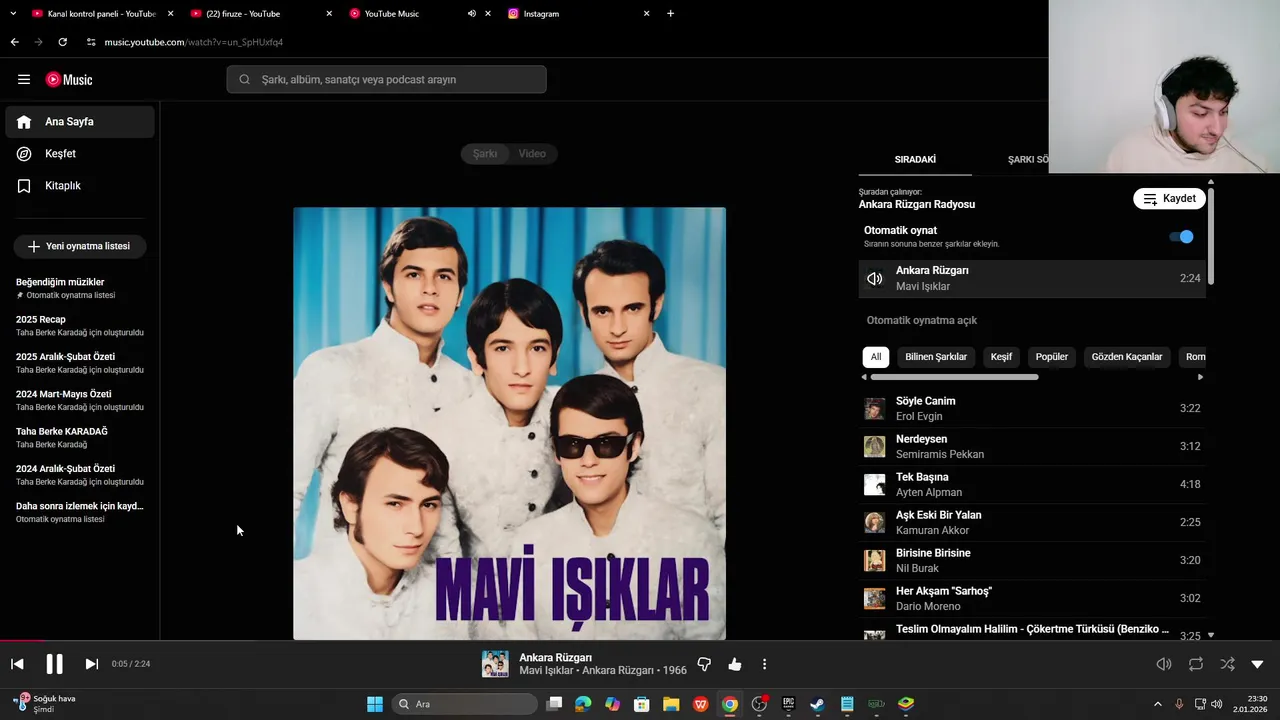Seek using the song progress bar
The image size is (1280, 720).
[640, 641]
